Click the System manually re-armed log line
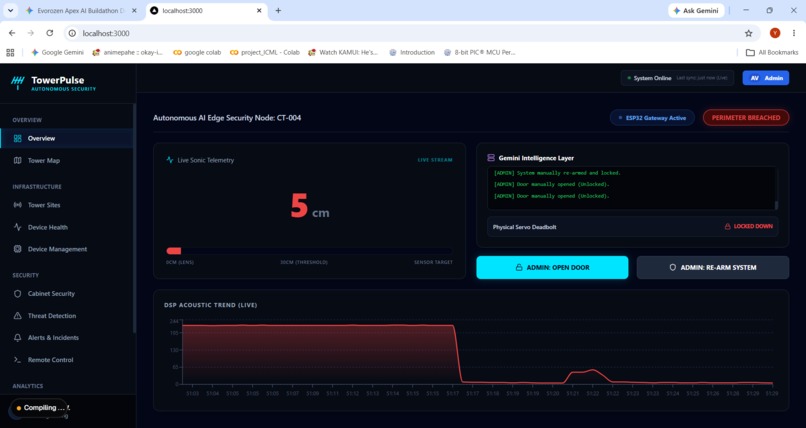 click(x=557, y=173)
